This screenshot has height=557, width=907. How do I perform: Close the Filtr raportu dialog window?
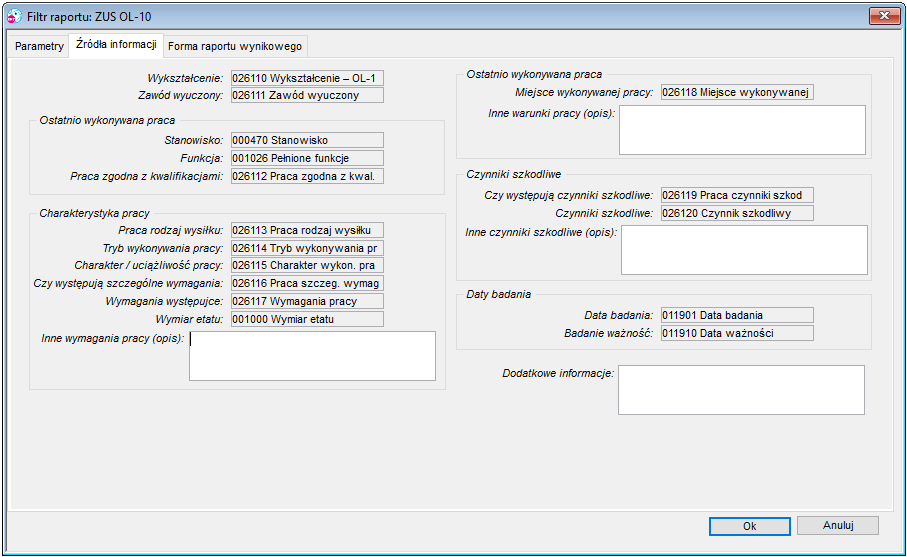884,16
